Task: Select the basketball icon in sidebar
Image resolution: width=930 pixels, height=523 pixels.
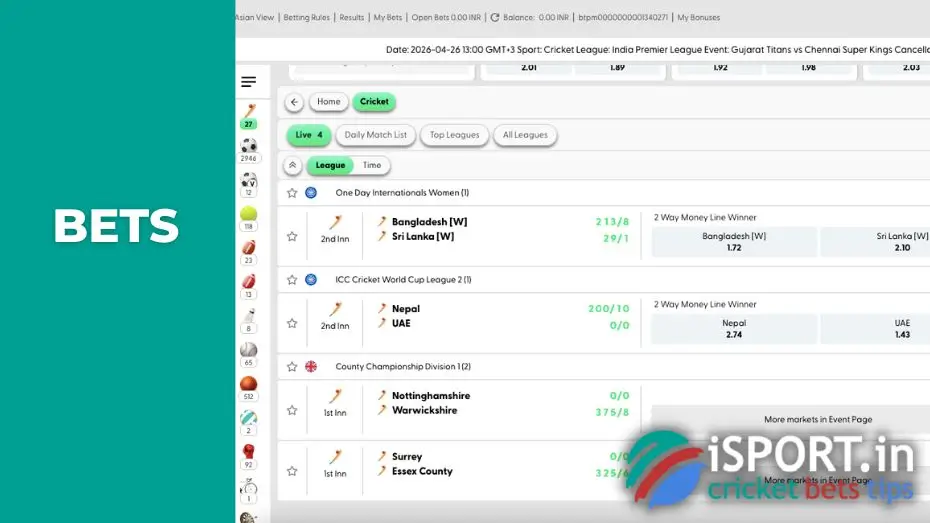Action: (x=248, y=384)
